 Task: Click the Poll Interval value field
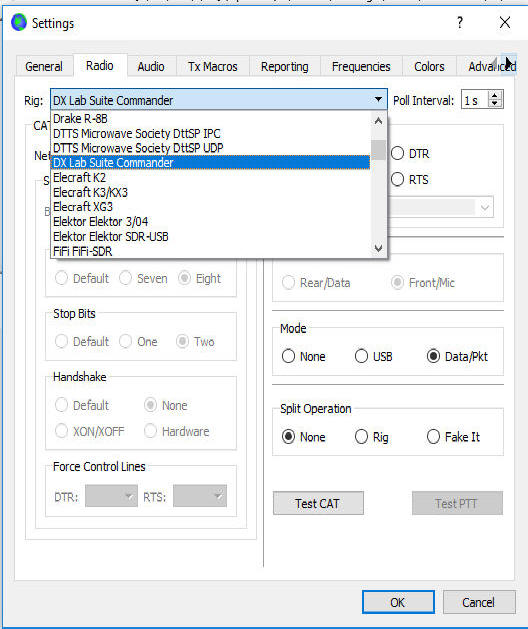tap(475, 100)
